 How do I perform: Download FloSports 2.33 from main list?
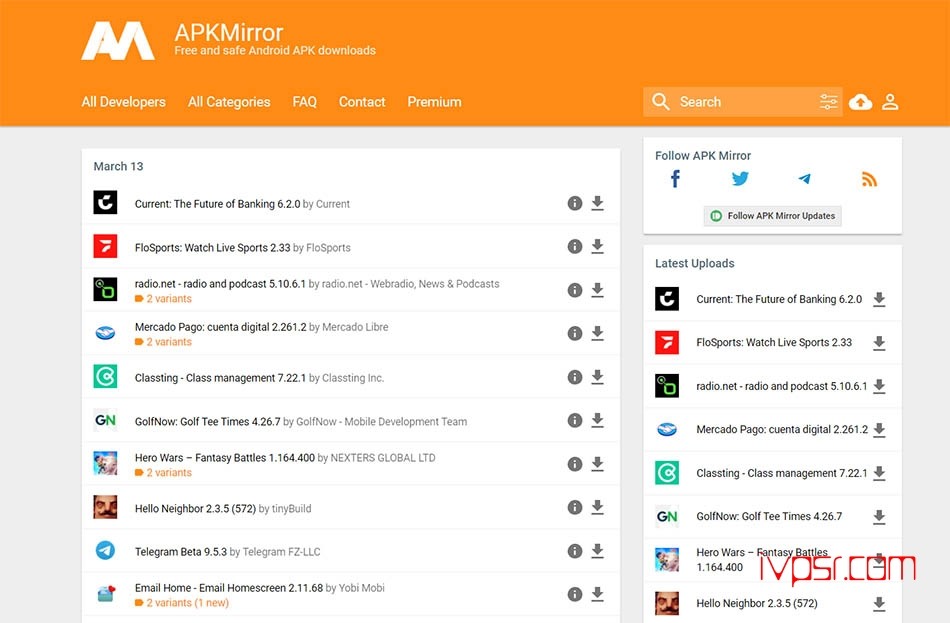pyautogui.click(x=597, y=246)
